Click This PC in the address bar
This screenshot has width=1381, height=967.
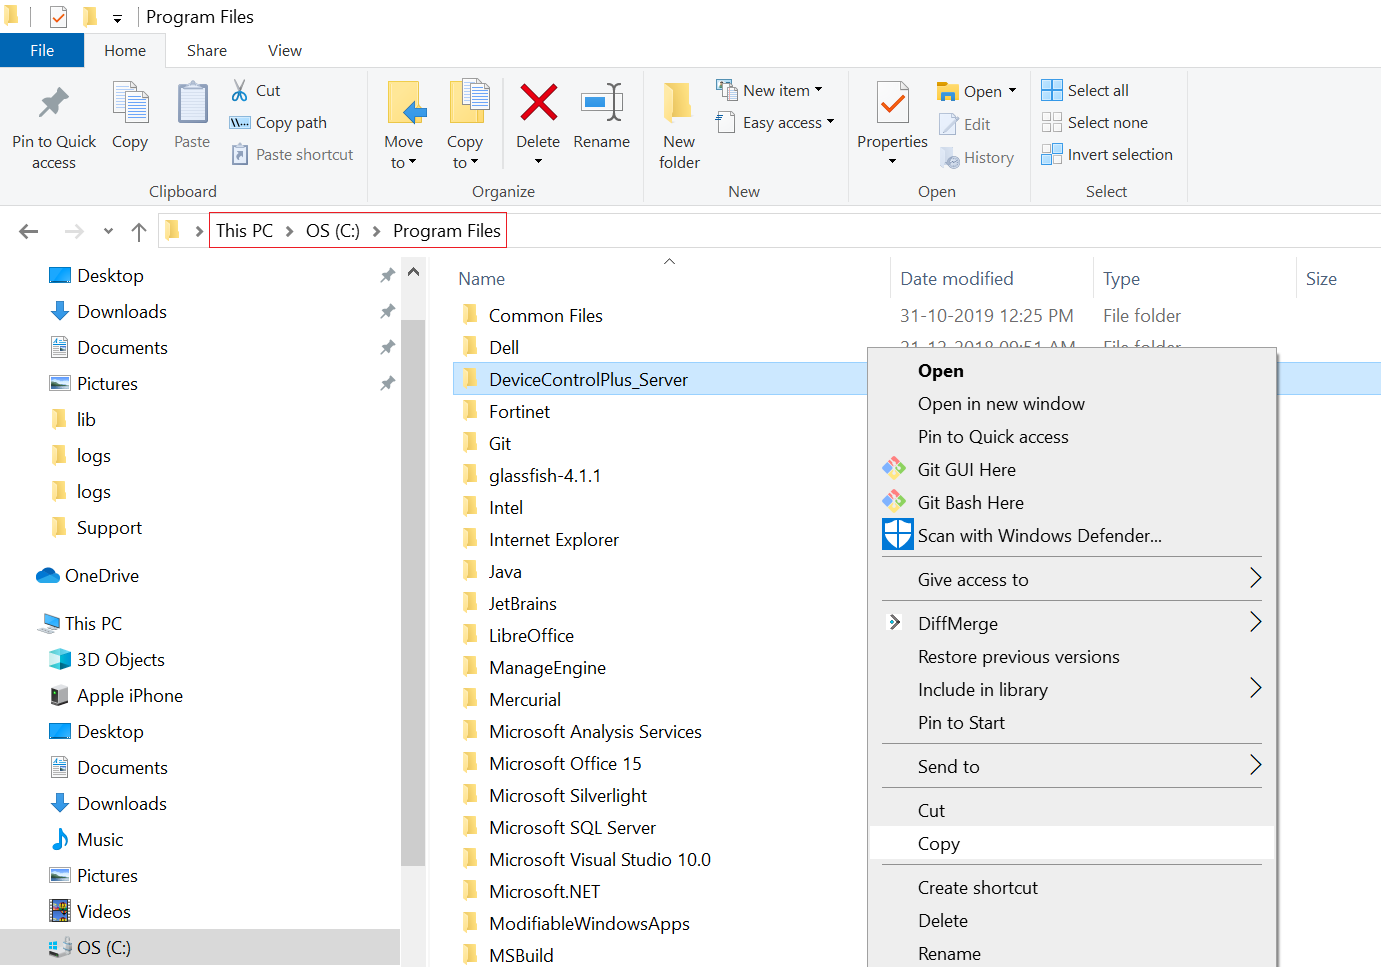(244, 230)
